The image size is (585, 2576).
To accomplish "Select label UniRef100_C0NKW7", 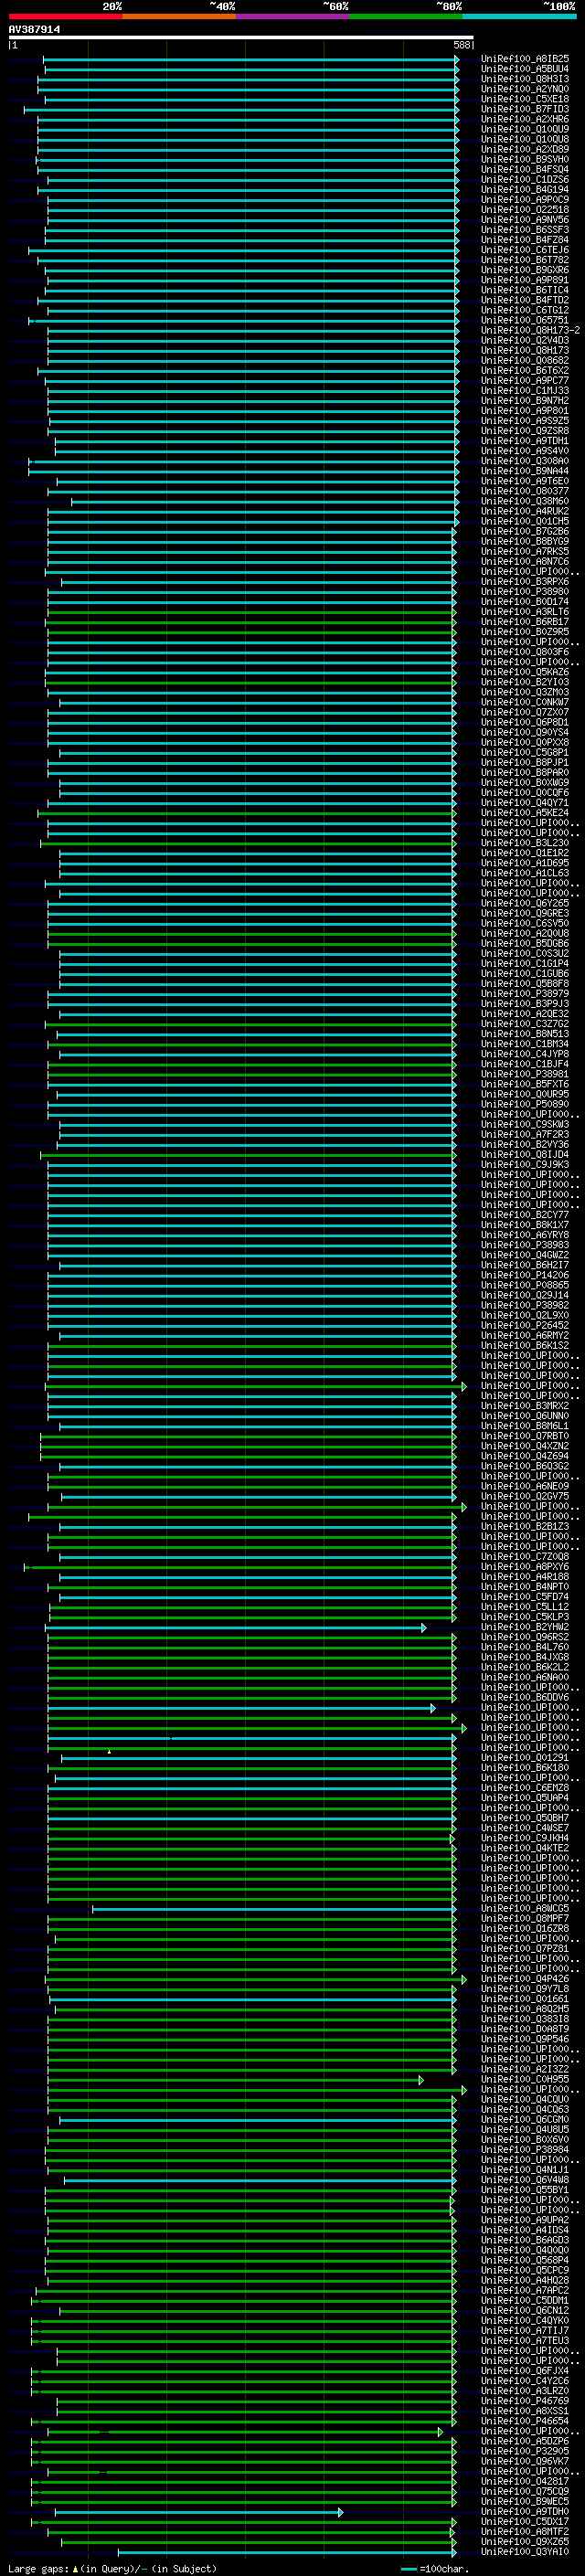I will tap(524, 702).
